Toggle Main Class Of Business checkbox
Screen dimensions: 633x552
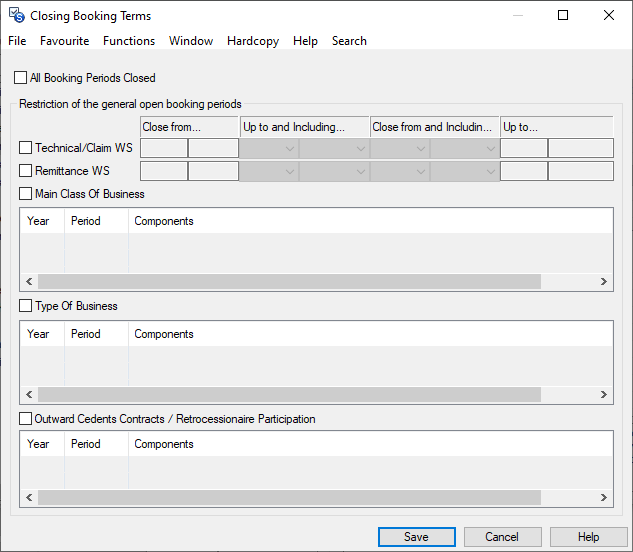point(26,194)
